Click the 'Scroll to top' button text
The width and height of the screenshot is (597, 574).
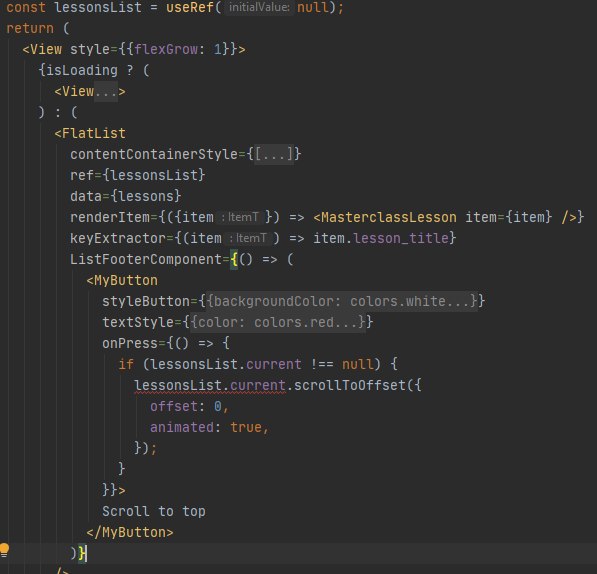[154, 511]
